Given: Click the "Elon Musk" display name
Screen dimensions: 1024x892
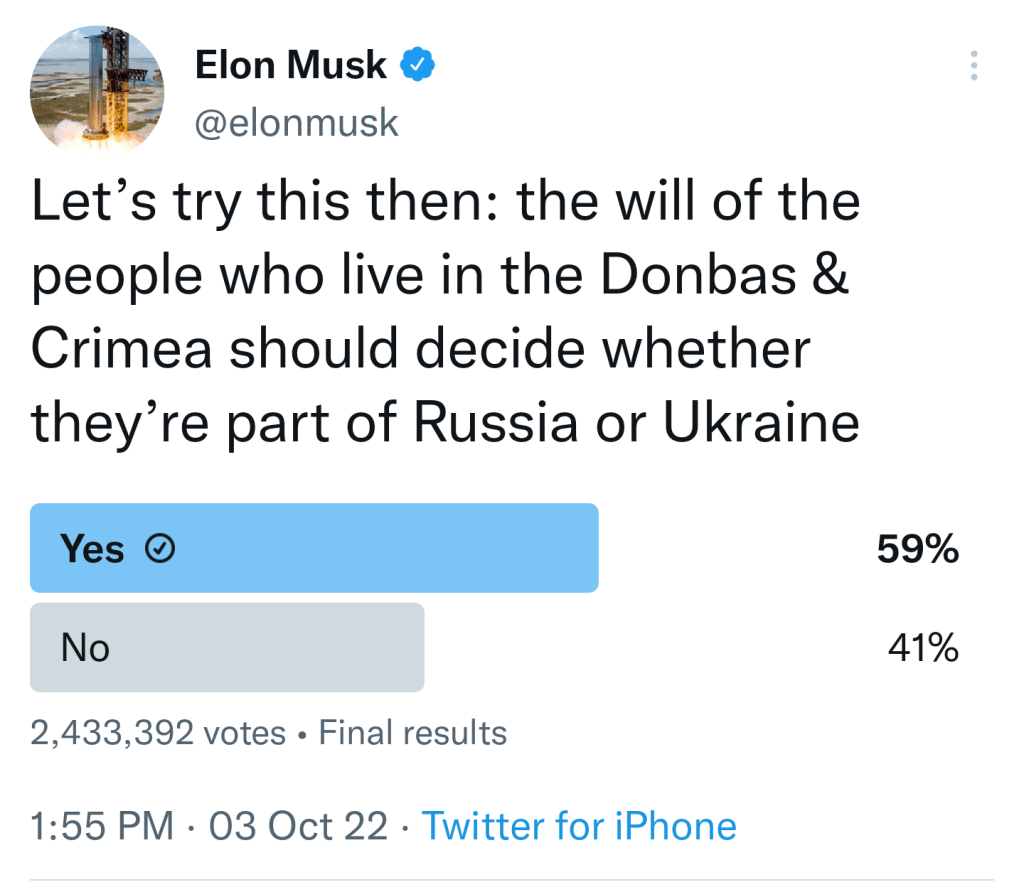Looking at the screenshot, I should [290, 66].
